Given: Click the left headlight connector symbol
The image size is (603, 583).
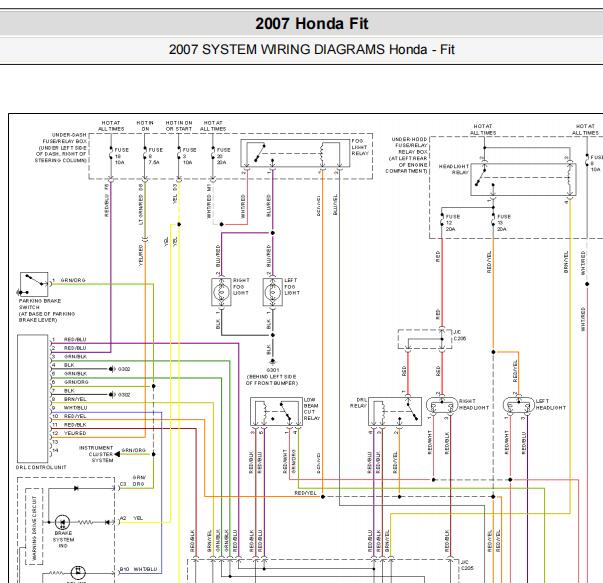Looking at the screenshot, I should tap(519, 406).
